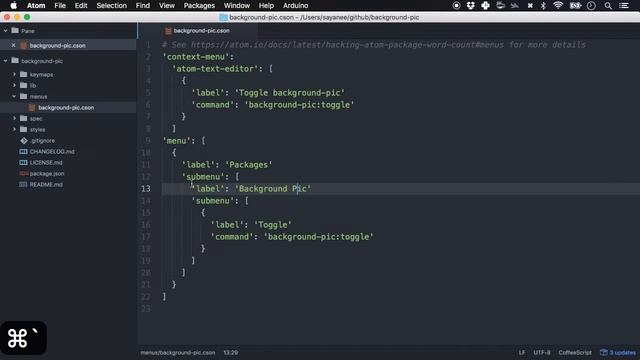The image size is (640, 360).
Task: Click menus/background-pic.cson path in status bar
Action: (178, 353)
